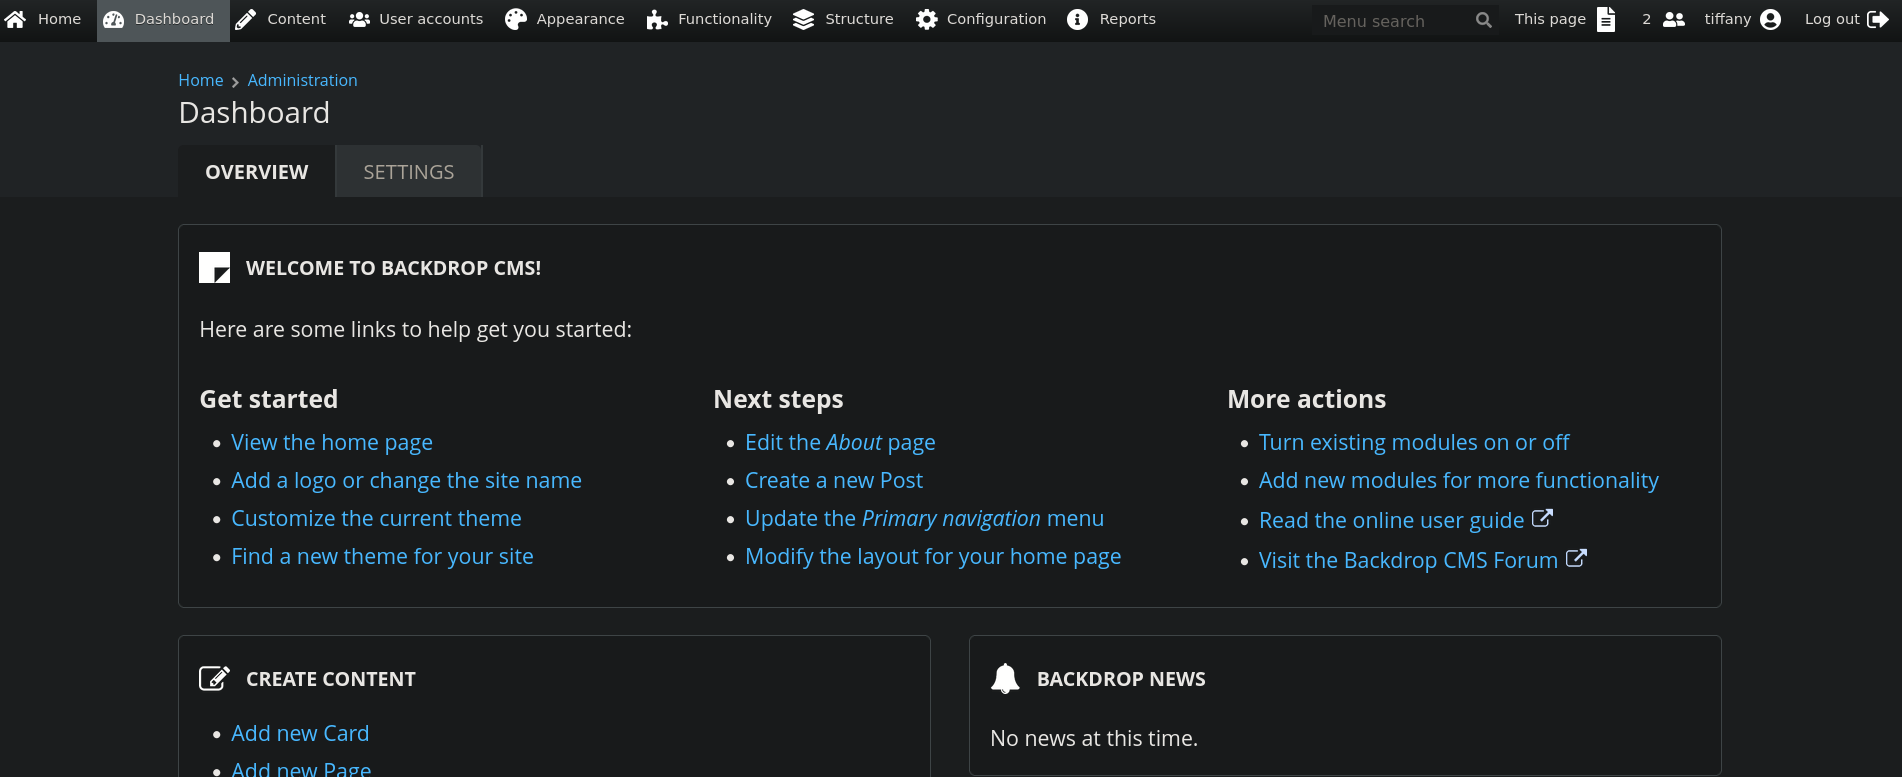Image resolution: width=1902 pixels, height=777 pixels.
Task: Click the Welcome to Backdrop CMS heading
Action: tap(393, 268)
